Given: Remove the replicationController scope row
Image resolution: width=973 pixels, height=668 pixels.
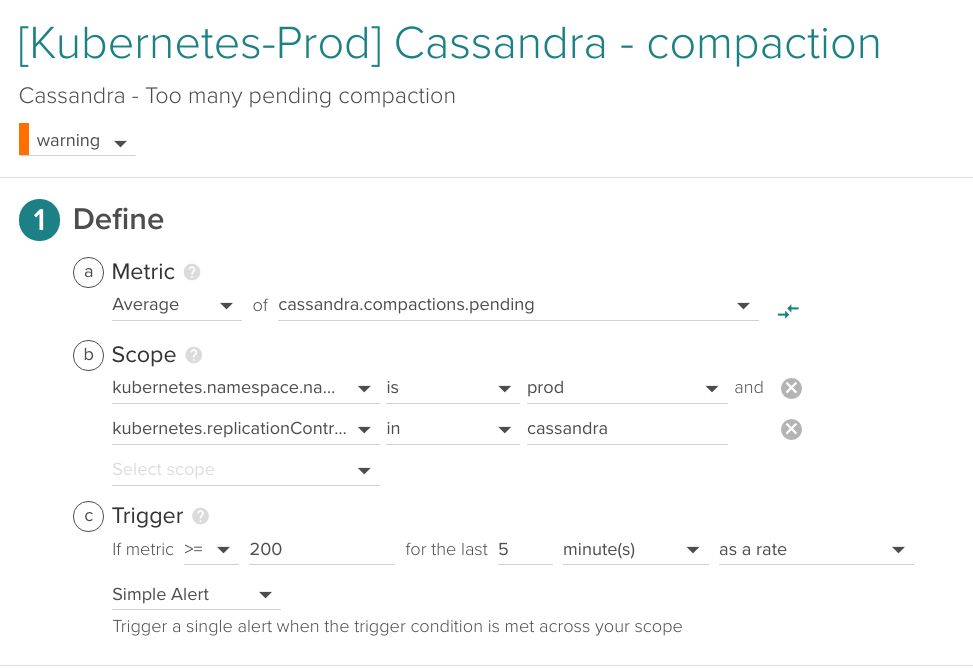Looking at the screenshot, I should 791,429.
